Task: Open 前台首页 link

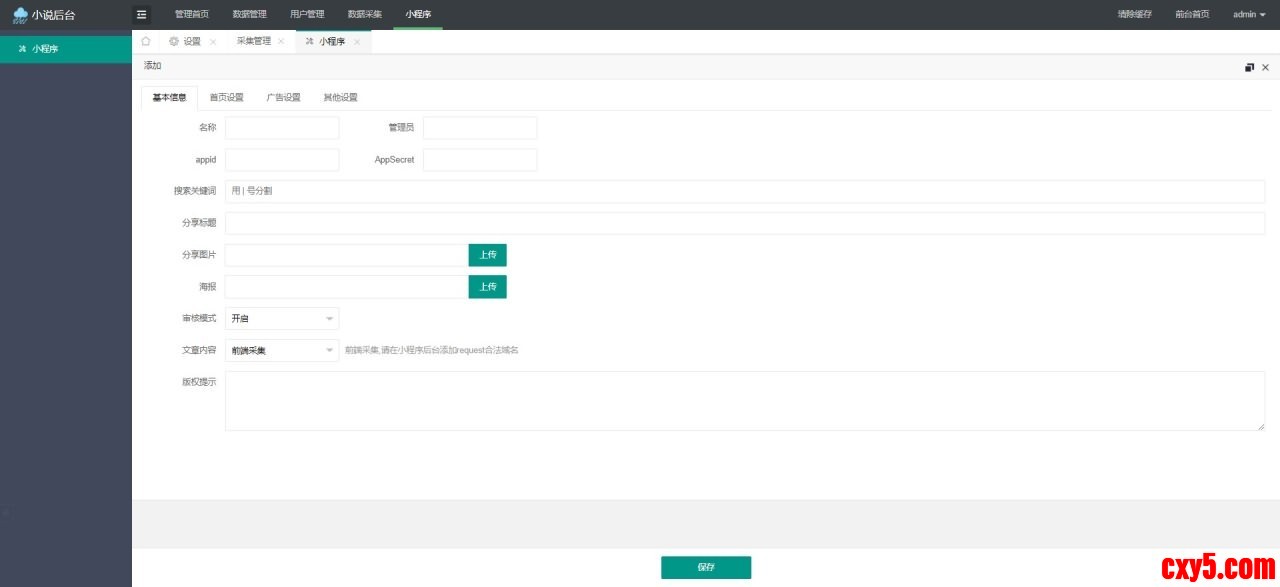Action: click(x=1192, y=14)
